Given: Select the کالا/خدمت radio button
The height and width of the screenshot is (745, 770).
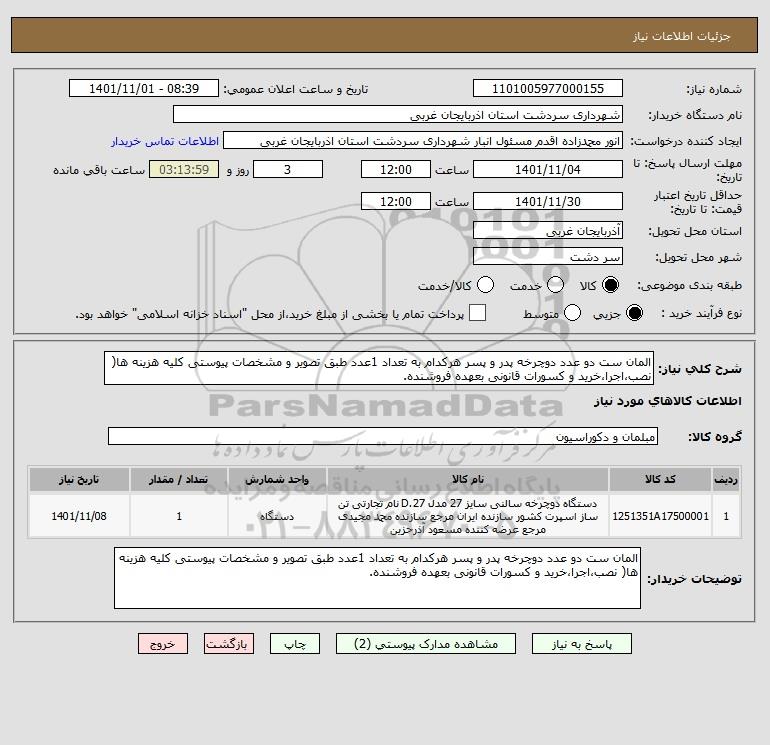Looking at the screenshot, I should point(486,285).
